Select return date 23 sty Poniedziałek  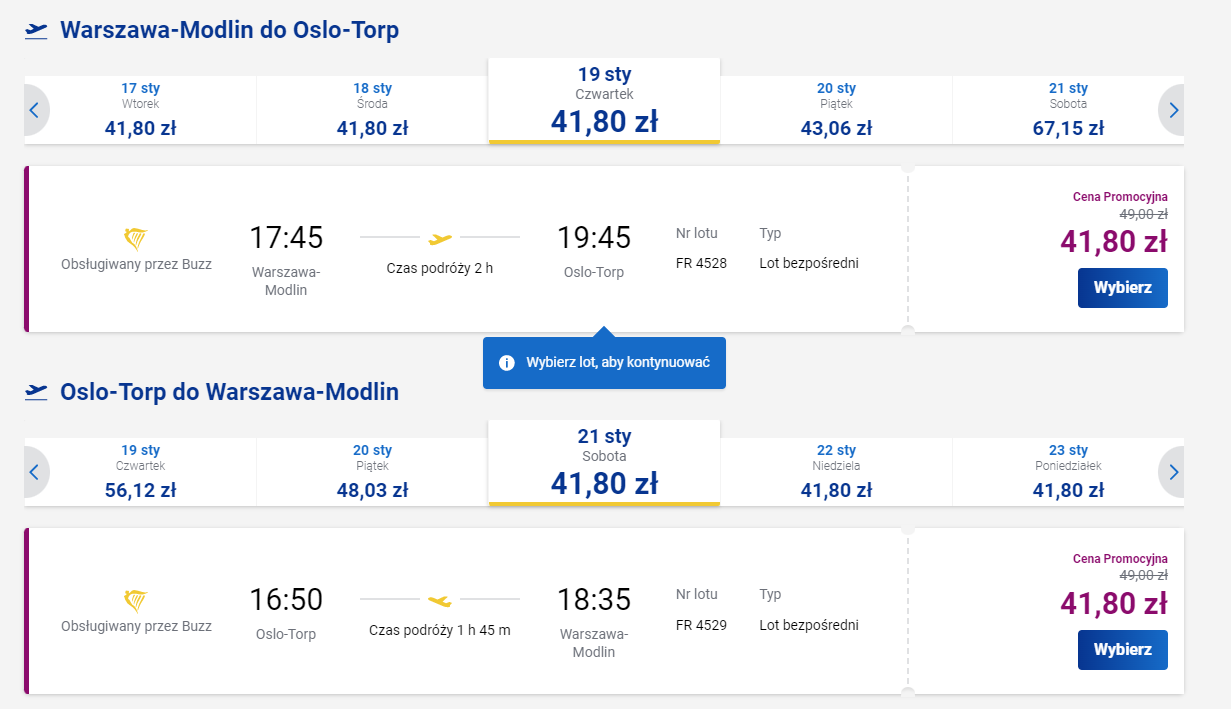click(x=1068, y=472)
